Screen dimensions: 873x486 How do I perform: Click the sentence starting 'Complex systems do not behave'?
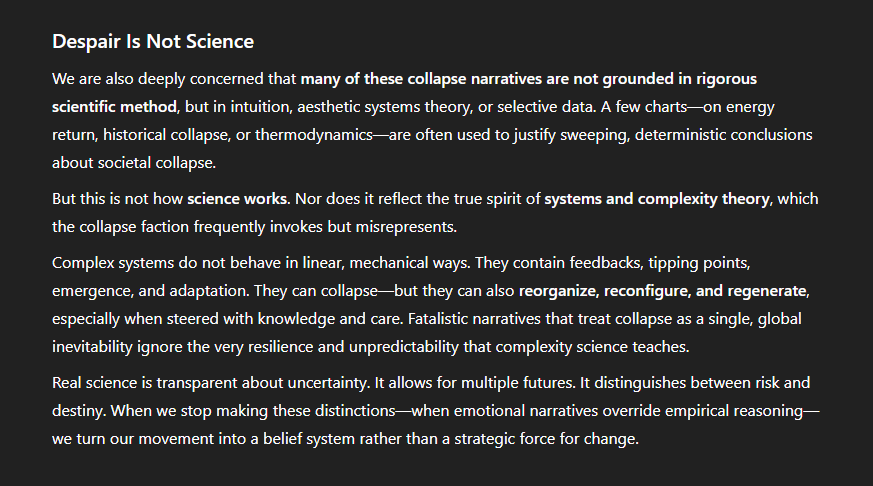(261, 263)
